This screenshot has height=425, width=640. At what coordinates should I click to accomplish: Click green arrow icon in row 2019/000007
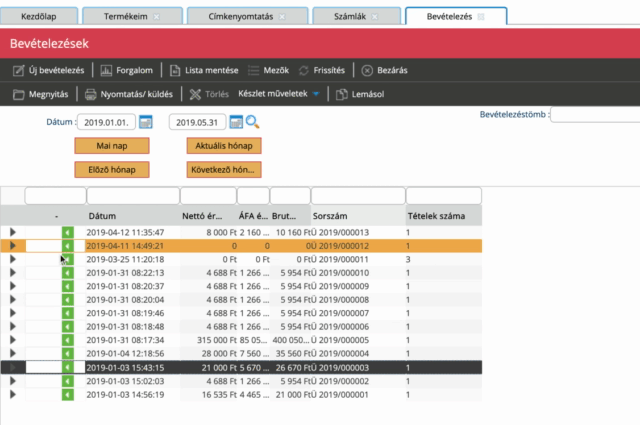(x=68, y=313)
